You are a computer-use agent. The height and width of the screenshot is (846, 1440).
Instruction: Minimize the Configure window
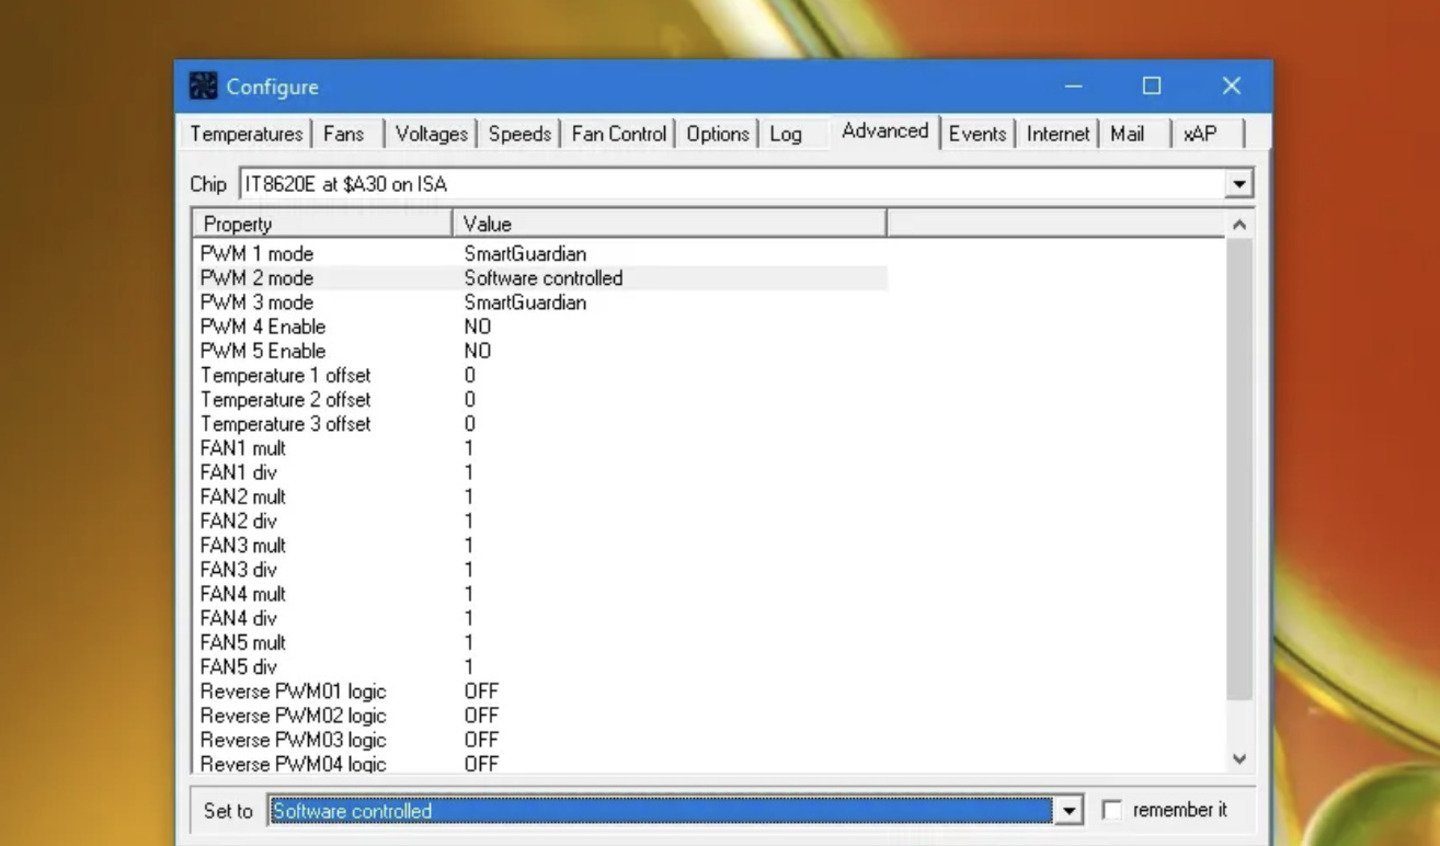coord(1073,86)
